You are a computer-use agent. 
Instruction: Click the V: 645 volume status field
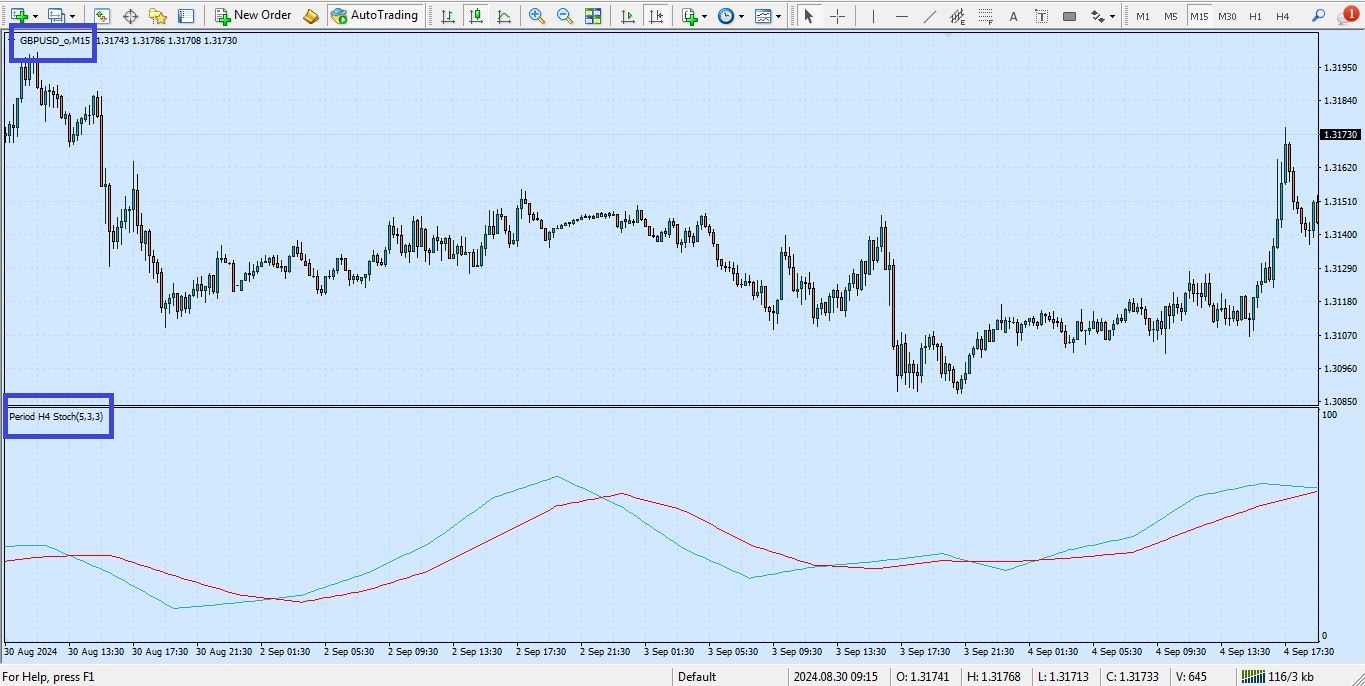[1192, 677]
